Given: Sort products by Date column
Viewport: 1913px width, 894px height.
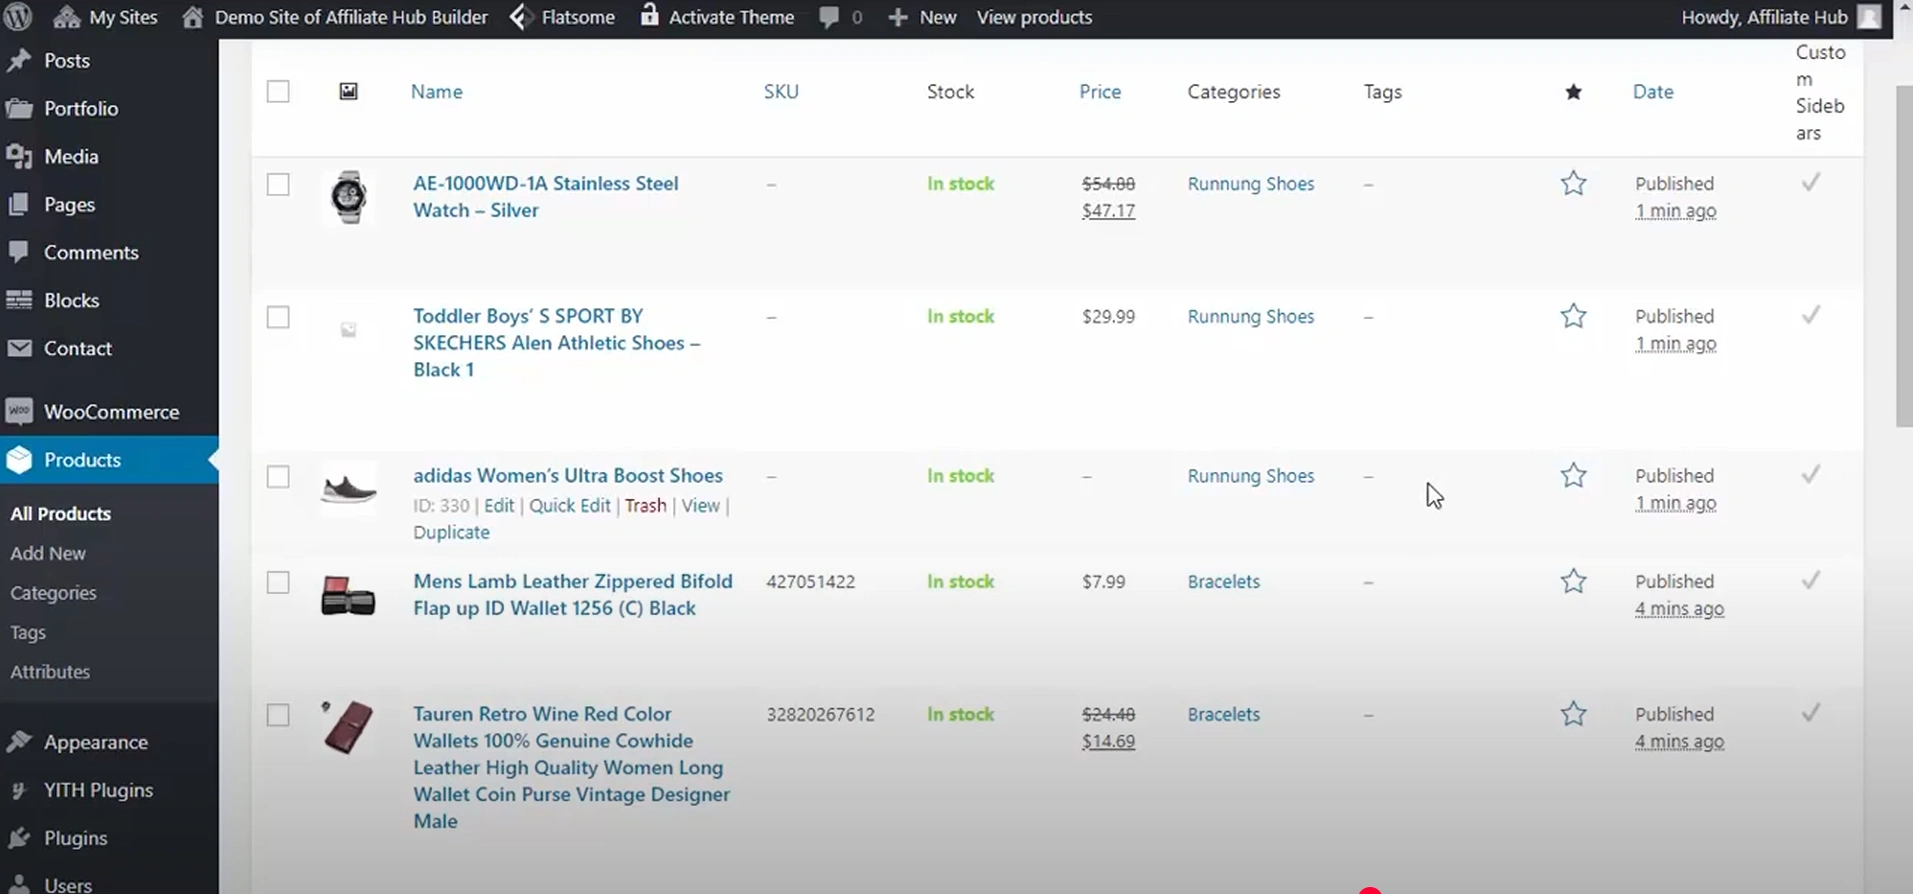Looking at the screenshot, I should click(1653, 91).
